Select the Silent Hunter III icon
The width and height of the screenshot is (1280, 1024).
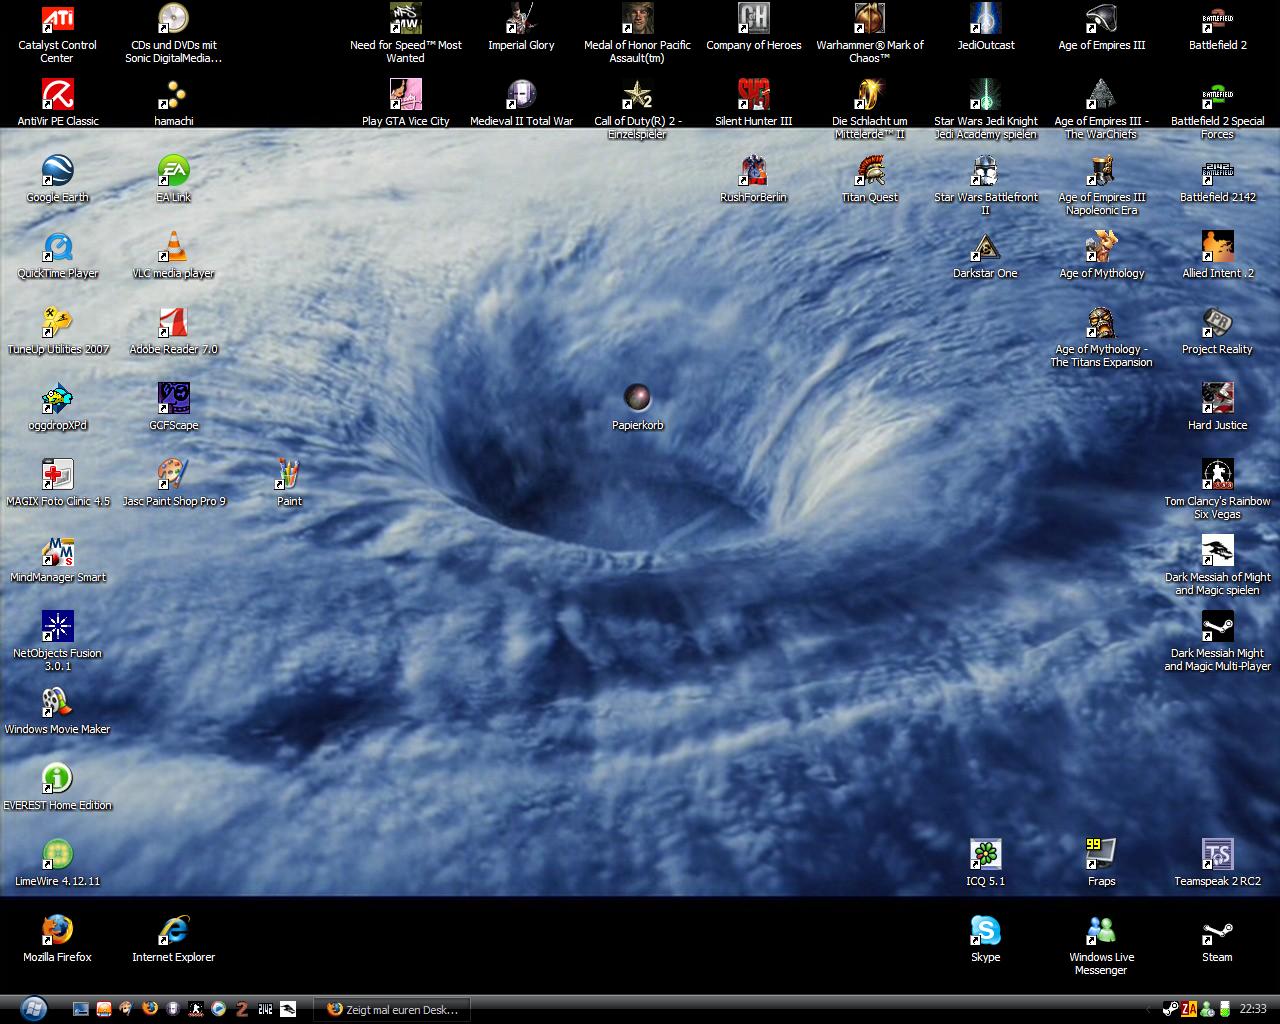753,95
